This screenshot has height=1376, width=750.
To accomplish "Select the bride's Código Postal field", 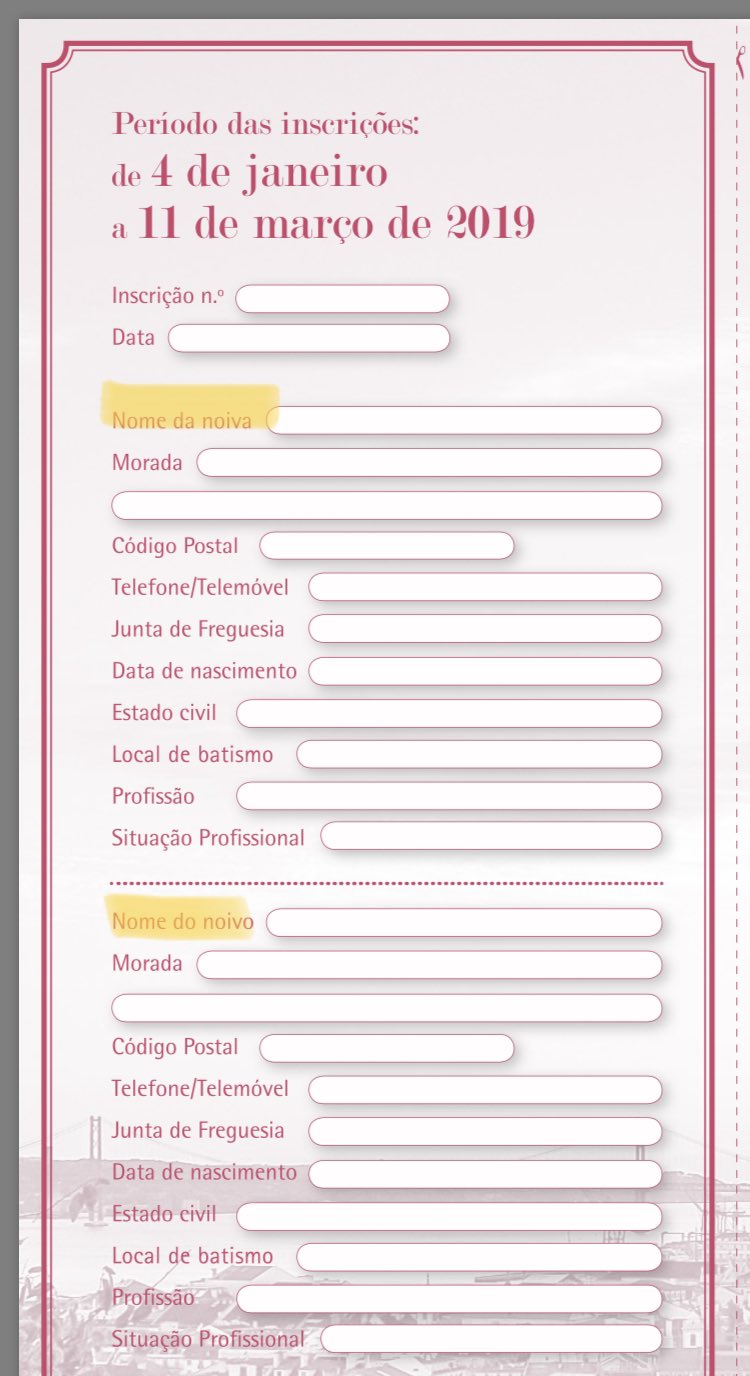I will (x=386, y=546).
